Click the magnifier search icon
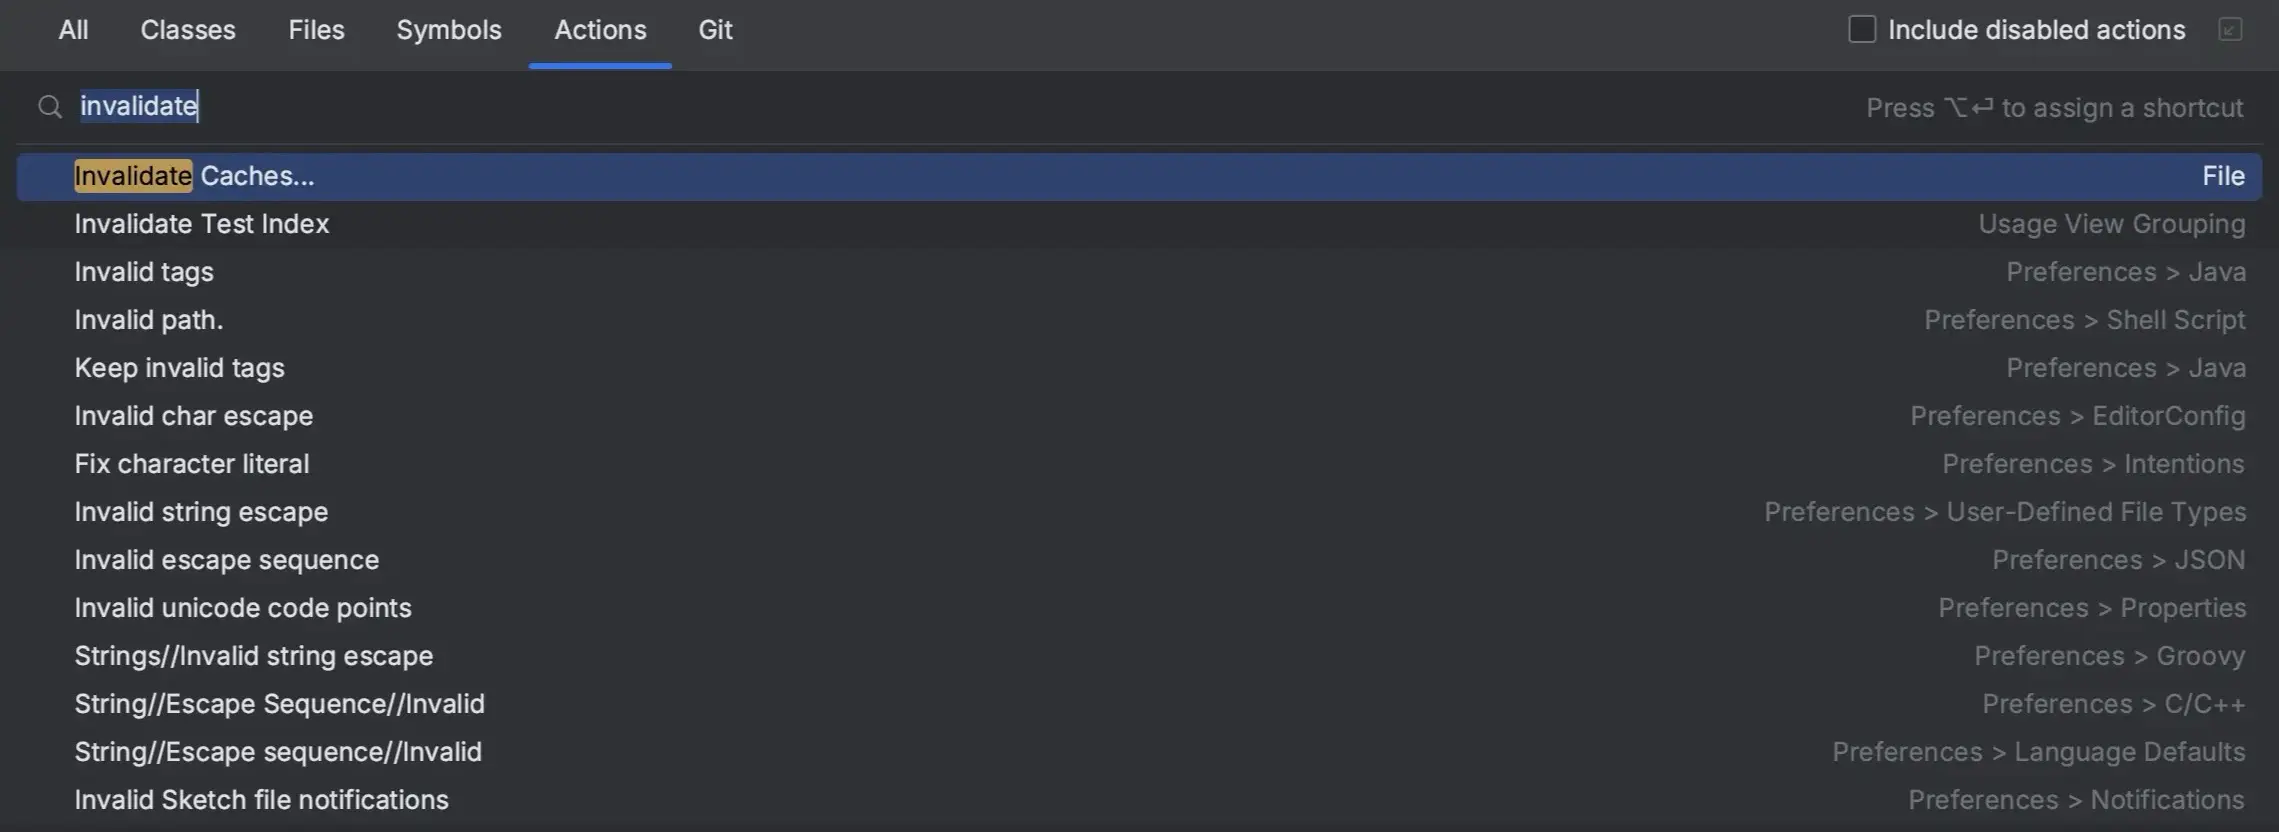The image size is (2279, 832). pos(49,106)
